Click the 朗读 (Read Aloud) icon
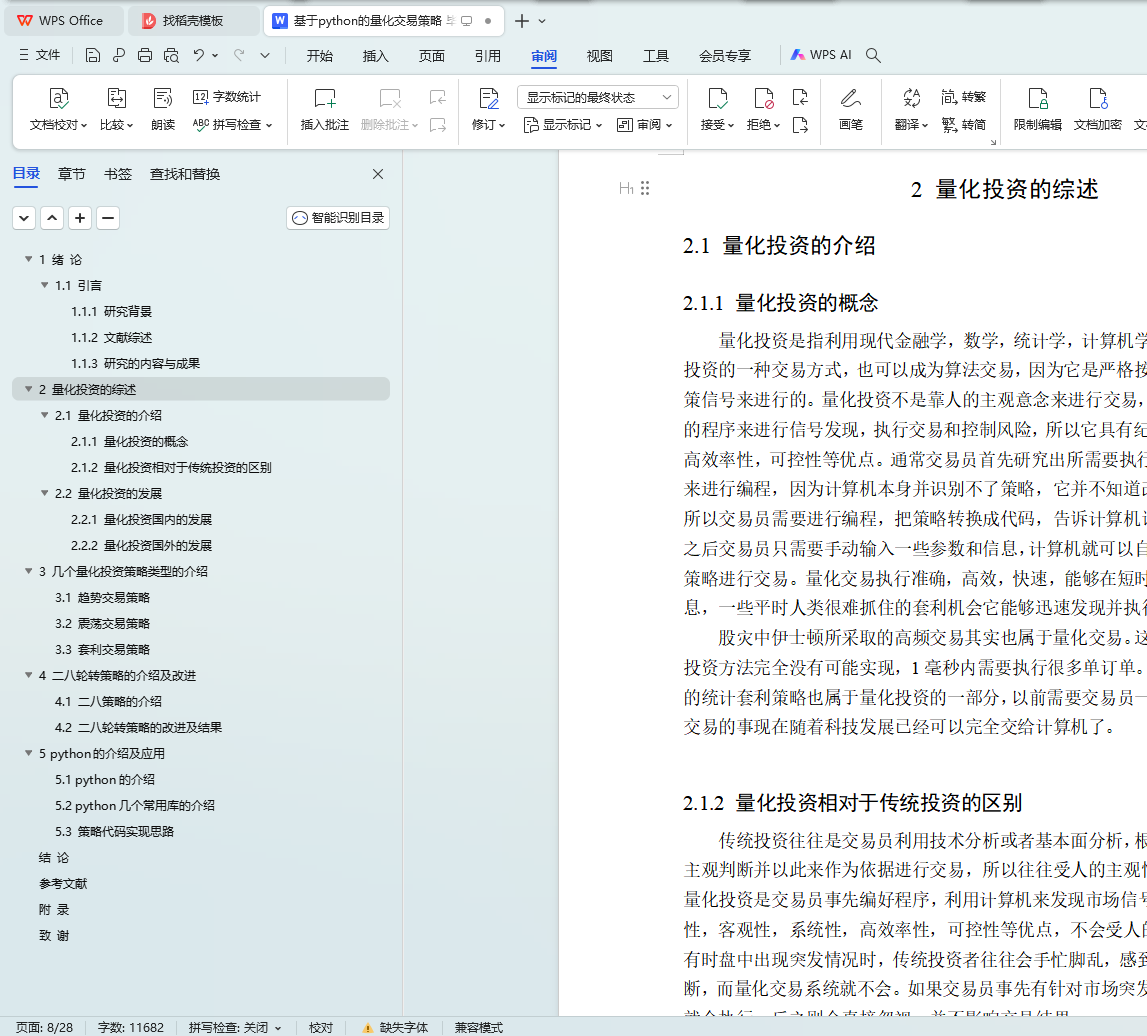Image resolution: width=1147 pixels, height=1036 pixels. tap(163, 99)
